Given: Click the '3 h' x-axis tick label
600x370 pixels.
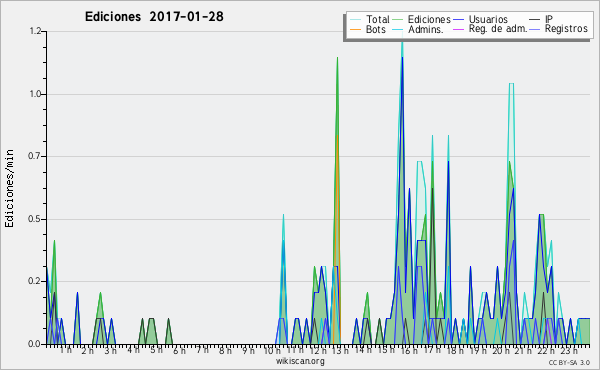Looking at the screenshot, I should [111, 351].
